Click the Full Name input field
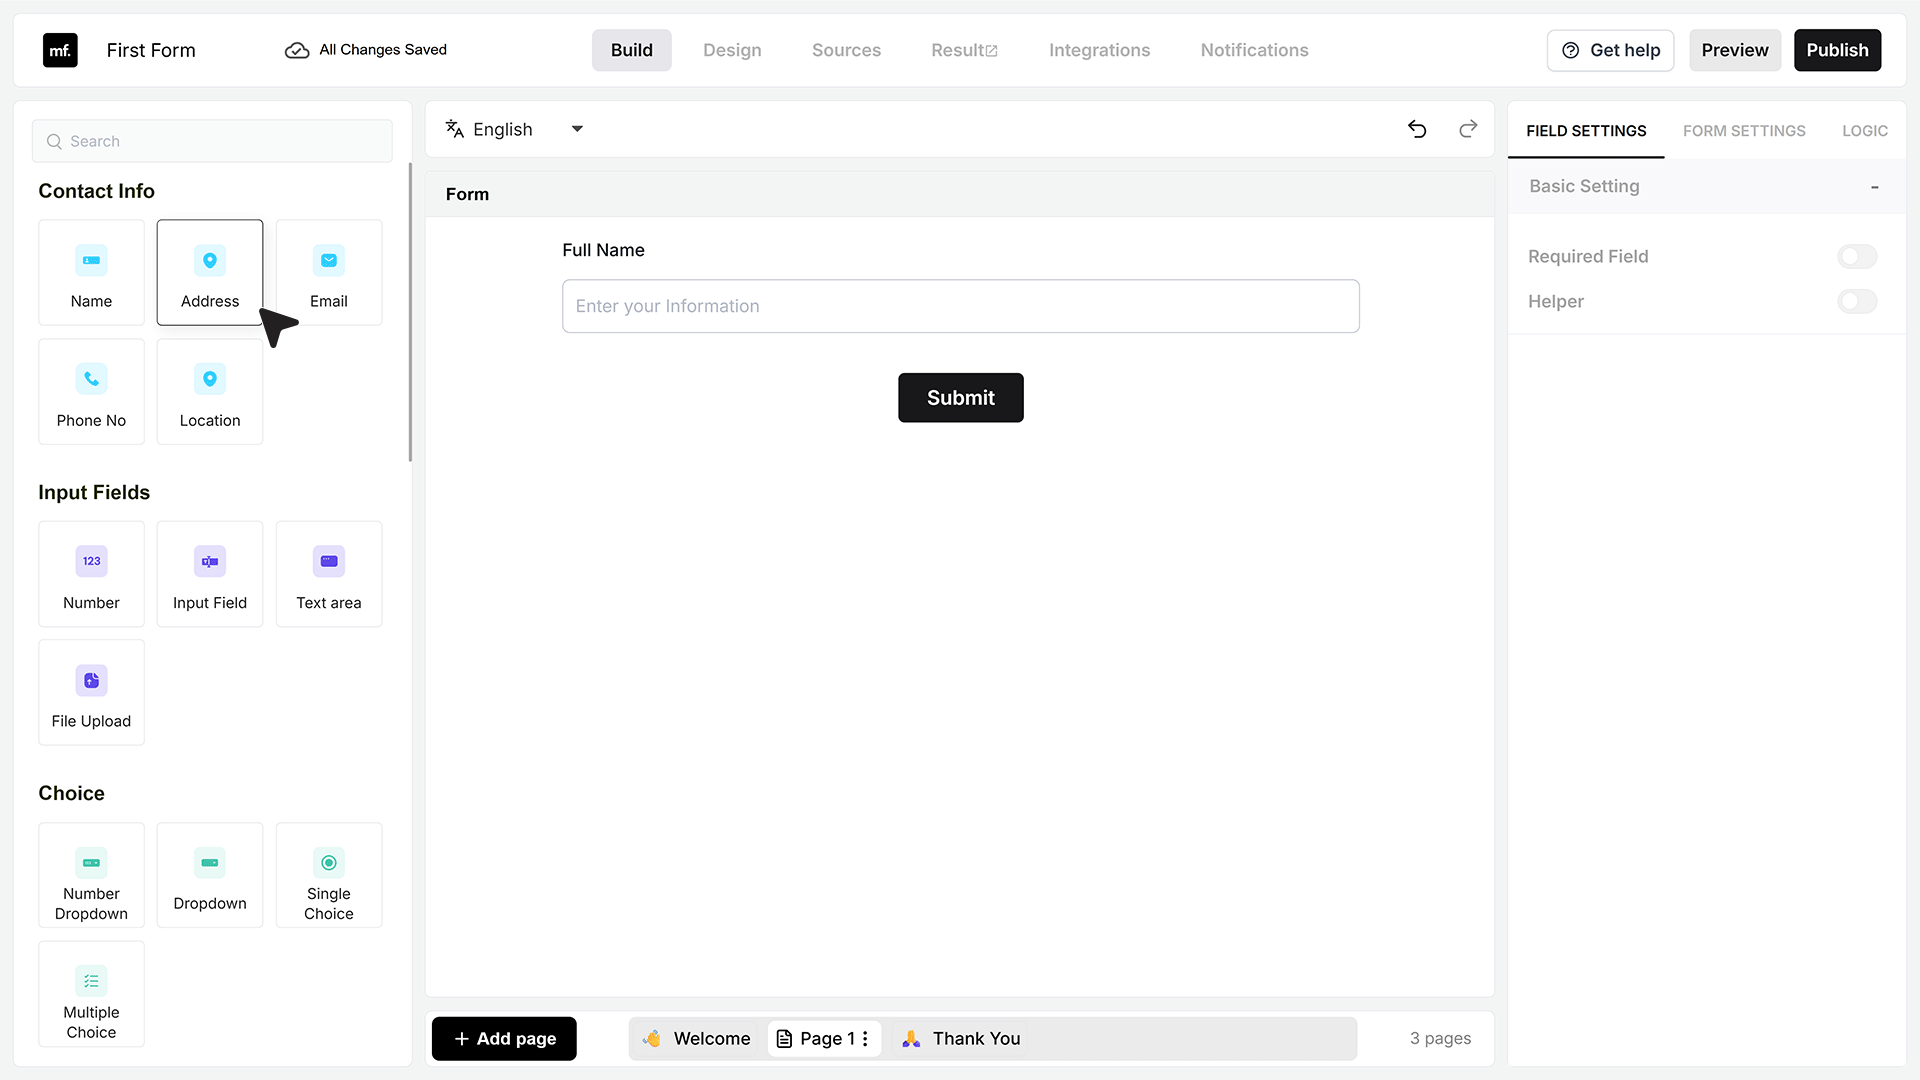The image size is (1920, 1080). pyautogui.click(x=961, y=306)
